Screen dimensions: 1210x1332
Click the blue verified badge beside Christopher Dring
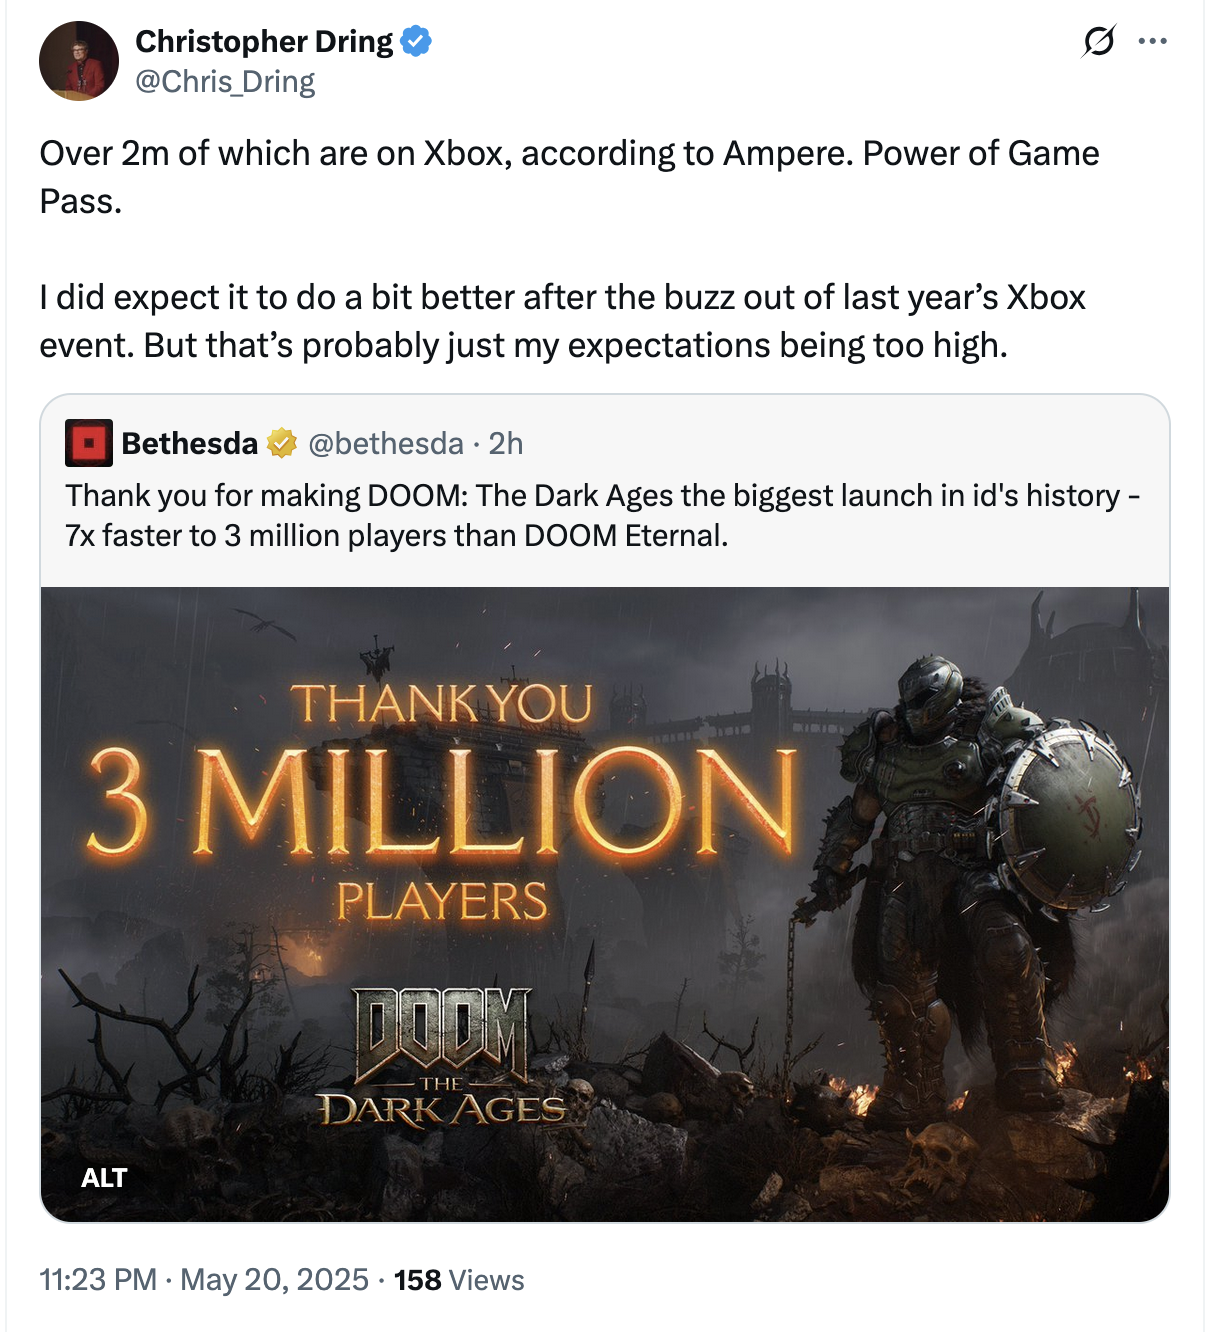pos(416,41)
